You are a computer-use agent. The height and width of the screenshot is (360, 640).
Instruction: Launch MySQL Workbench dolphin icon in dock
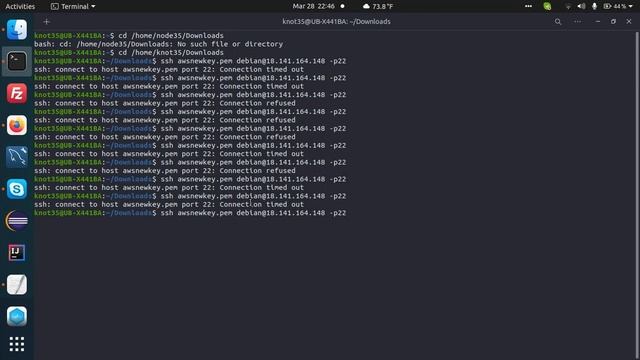point(17,157)
